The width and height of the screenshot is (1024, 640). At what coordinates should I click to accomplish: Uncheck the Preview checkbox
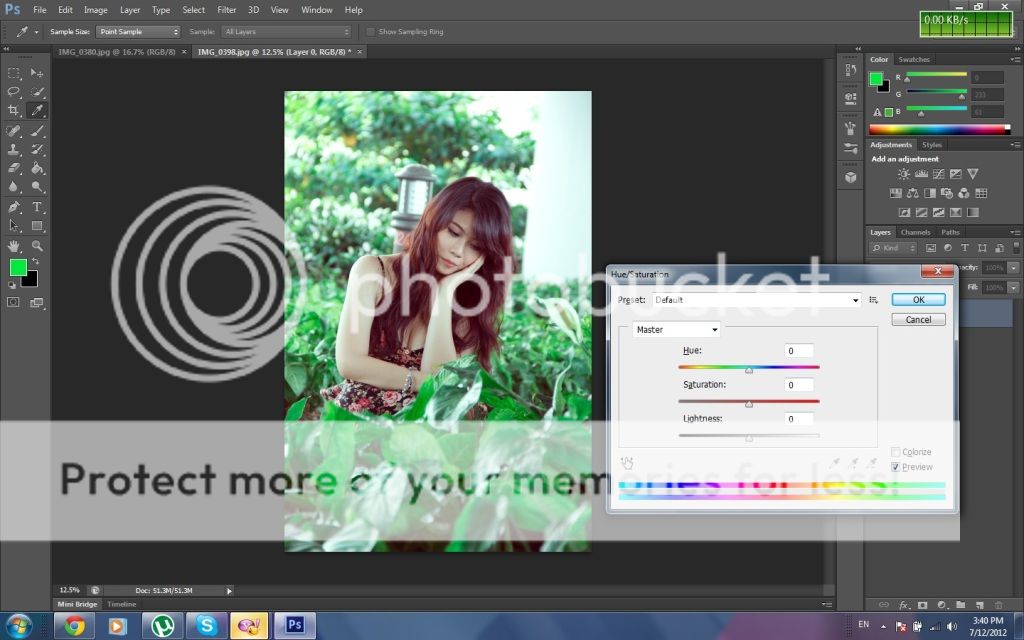[895, 467]
